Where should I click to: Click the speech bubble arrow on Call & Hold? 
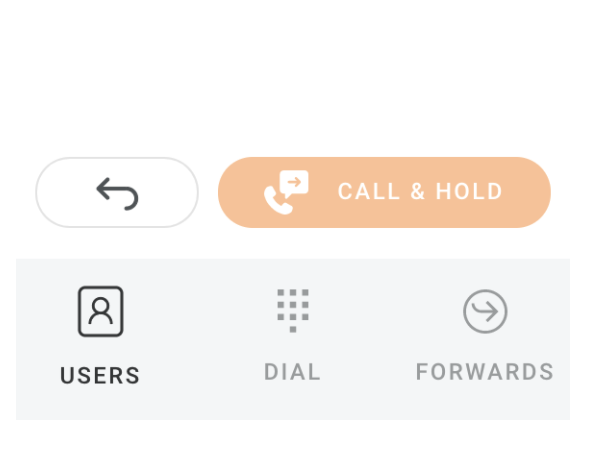pyautogui.click(x=294, y=183)
